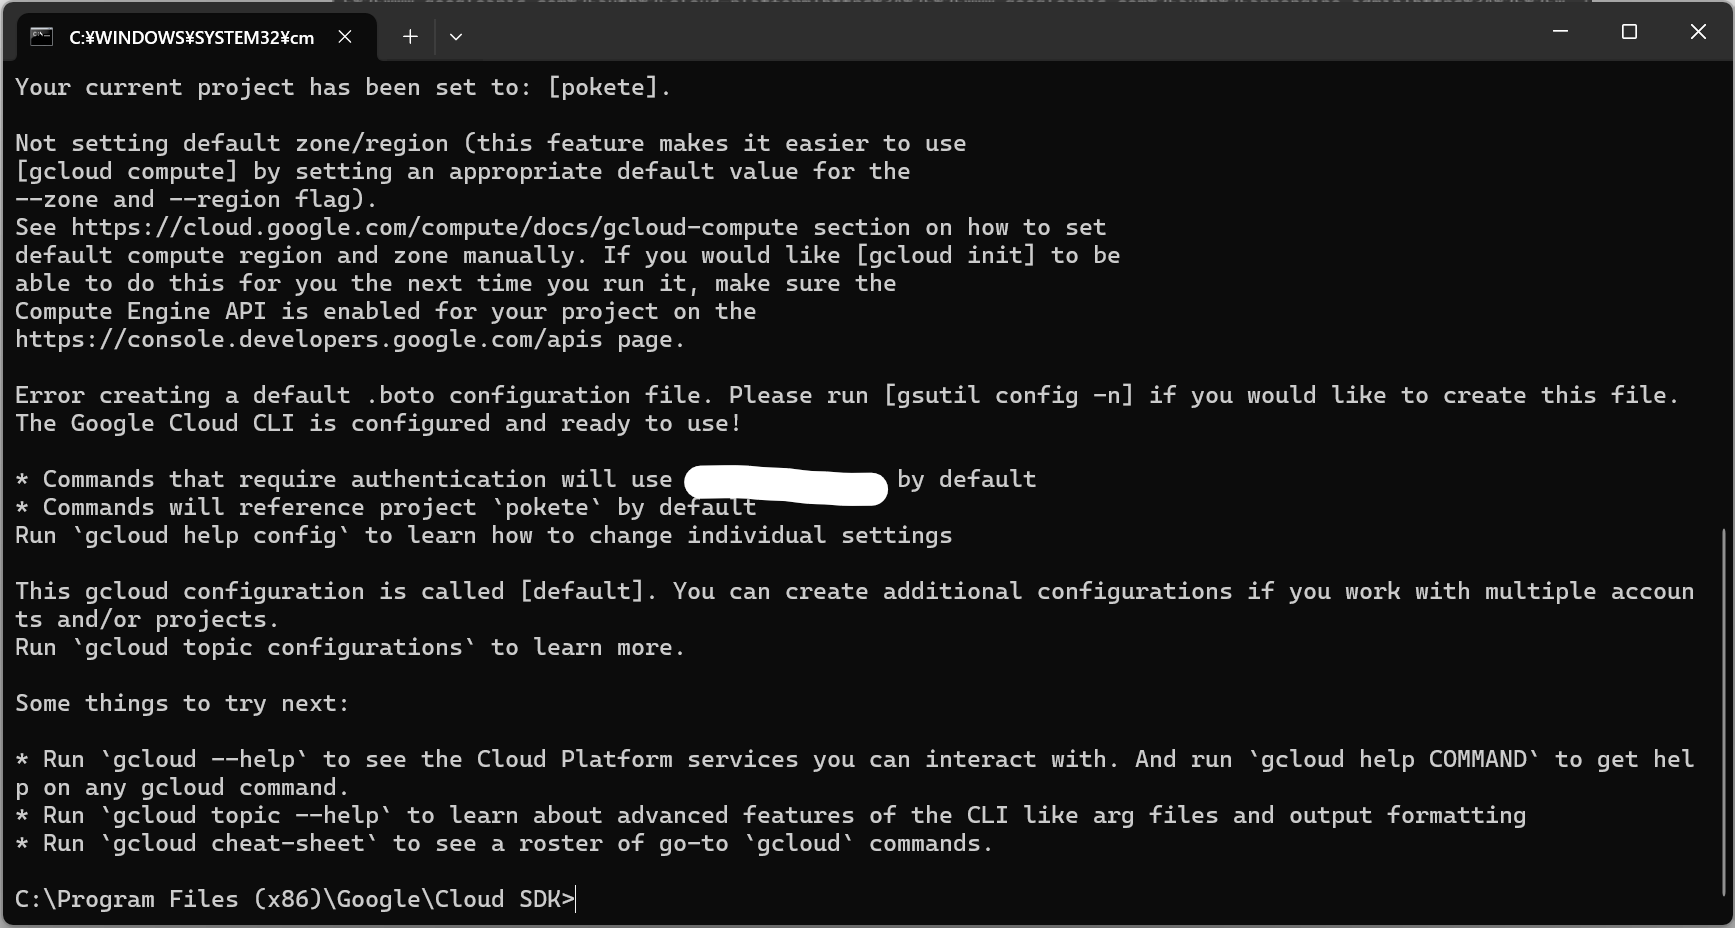The height and width of the screenshot is (928, 1735).
Task: Click the vertical scrollbar thumb
Action: coord(1725,710)
